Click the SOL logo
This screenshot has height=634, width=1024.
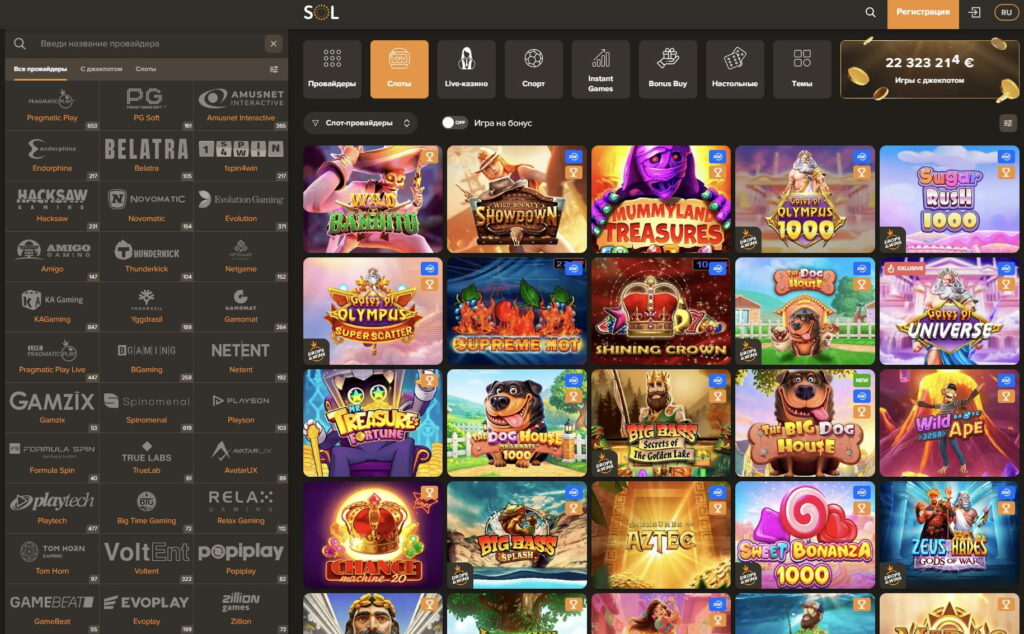point(321,12)
